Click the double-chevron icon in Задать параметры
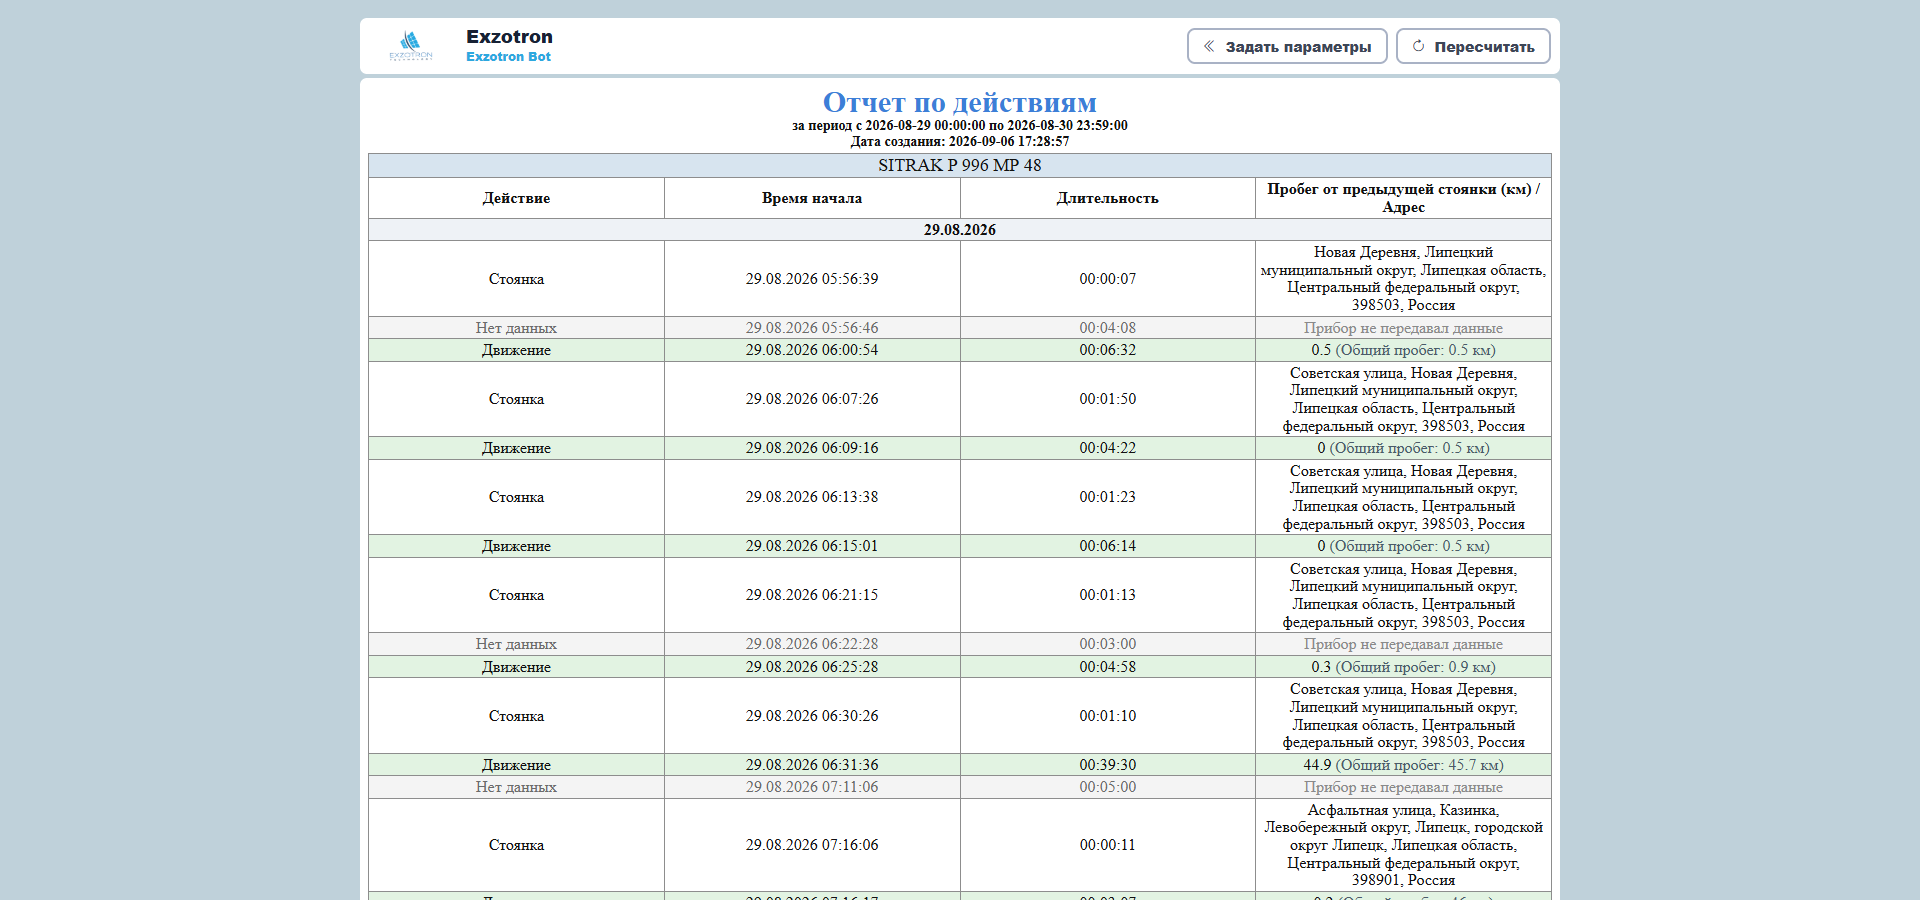The height and width of the screenshot is (900, 1920). (x=1209, y=46)
